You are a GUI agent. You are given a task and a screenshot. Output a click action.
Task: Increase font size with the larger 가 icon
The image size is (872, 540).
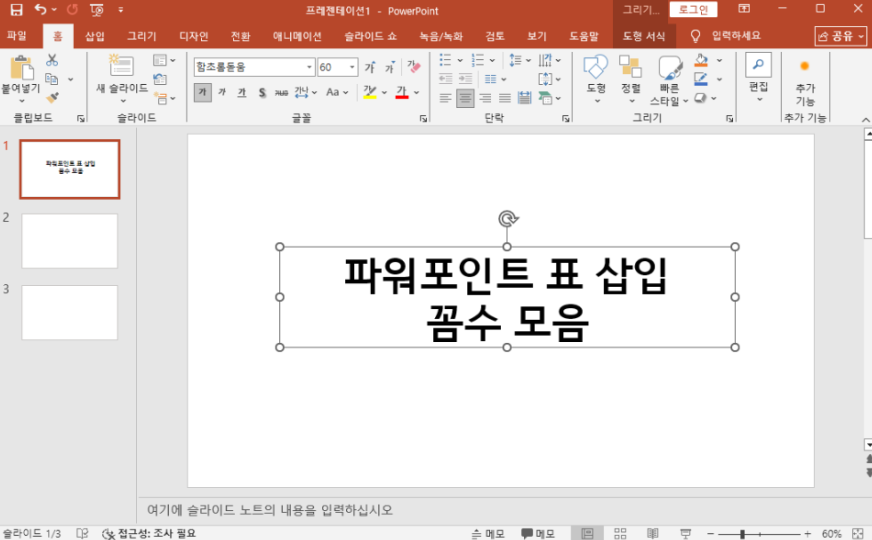point(370,67)
